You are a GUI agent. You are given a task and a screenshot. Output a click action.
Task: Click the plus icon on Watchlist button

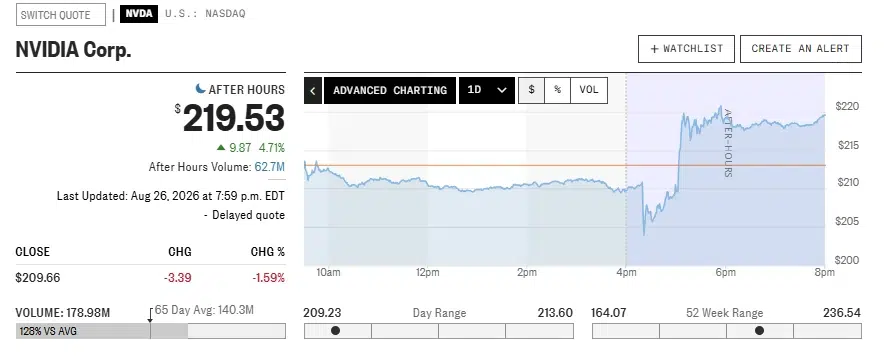(x=654, y=49)
